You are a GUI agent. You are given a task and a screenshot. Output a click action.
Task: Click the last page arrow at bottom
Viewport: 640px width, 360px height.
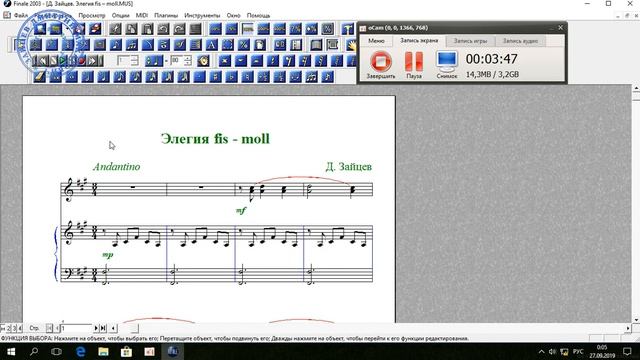(x=103, y=328)
